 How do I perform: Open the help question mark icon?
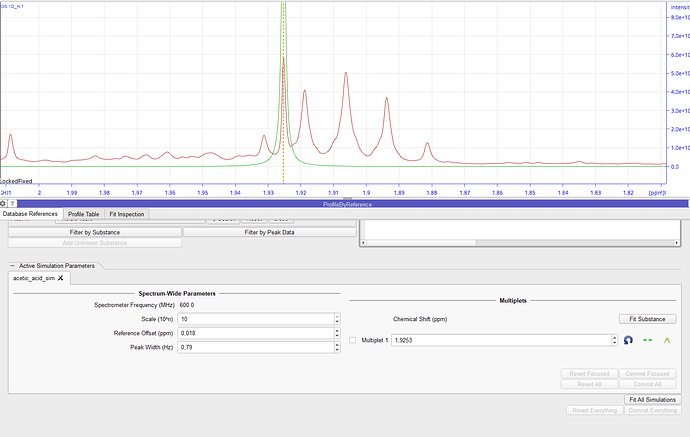click(13, 203)
